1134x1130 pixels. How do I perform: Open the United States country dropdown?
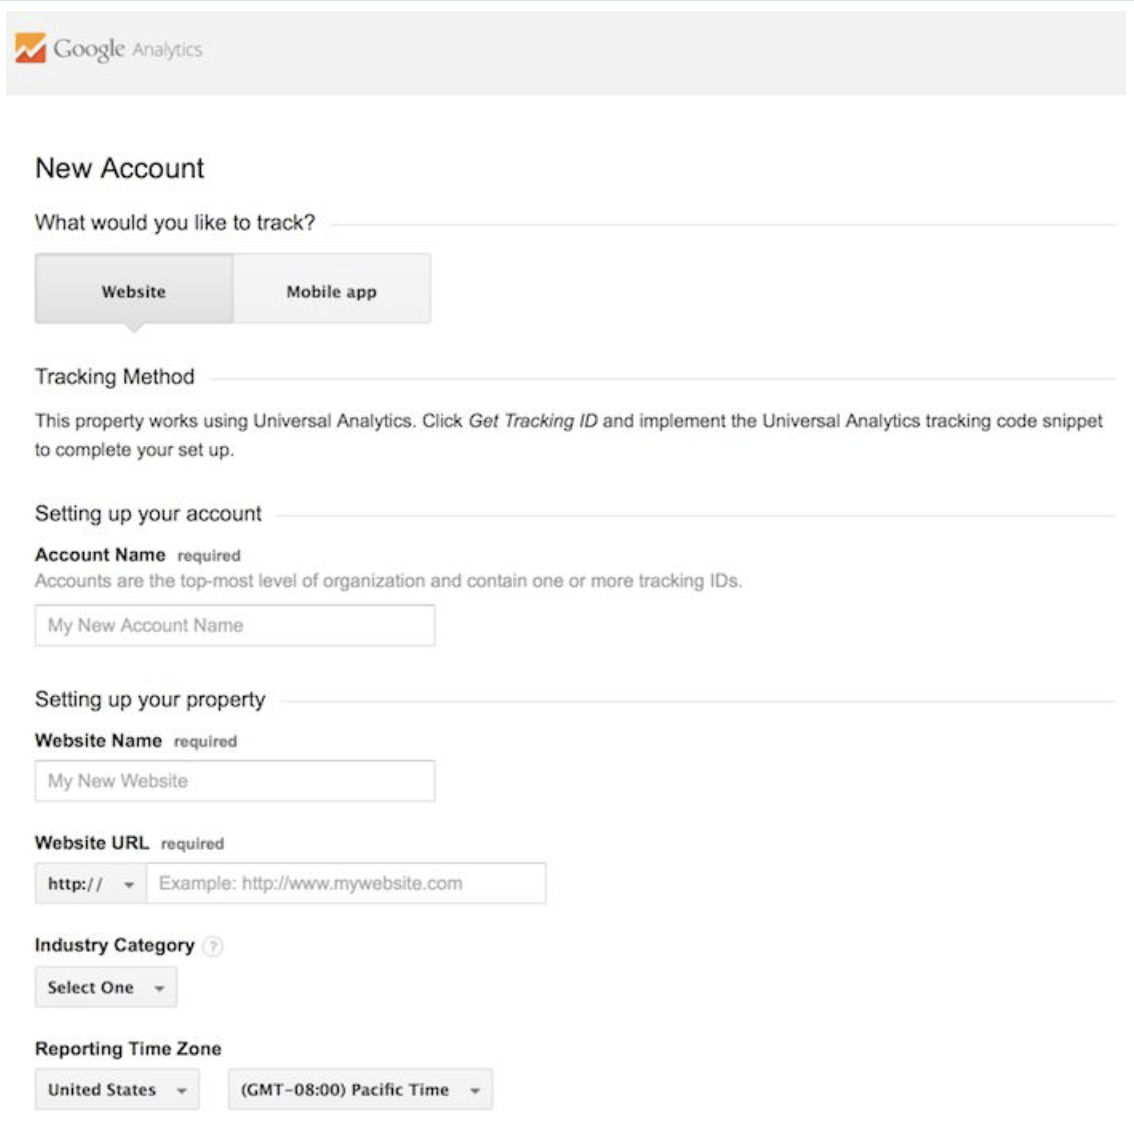pos(116,1090)
